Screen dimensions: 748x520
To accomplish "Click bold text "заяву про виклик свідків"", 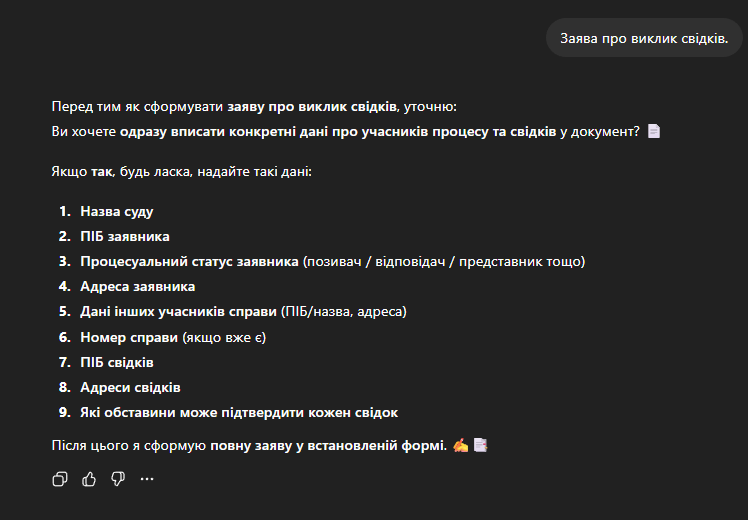I will pyautogui.click(x=311, y=106).
